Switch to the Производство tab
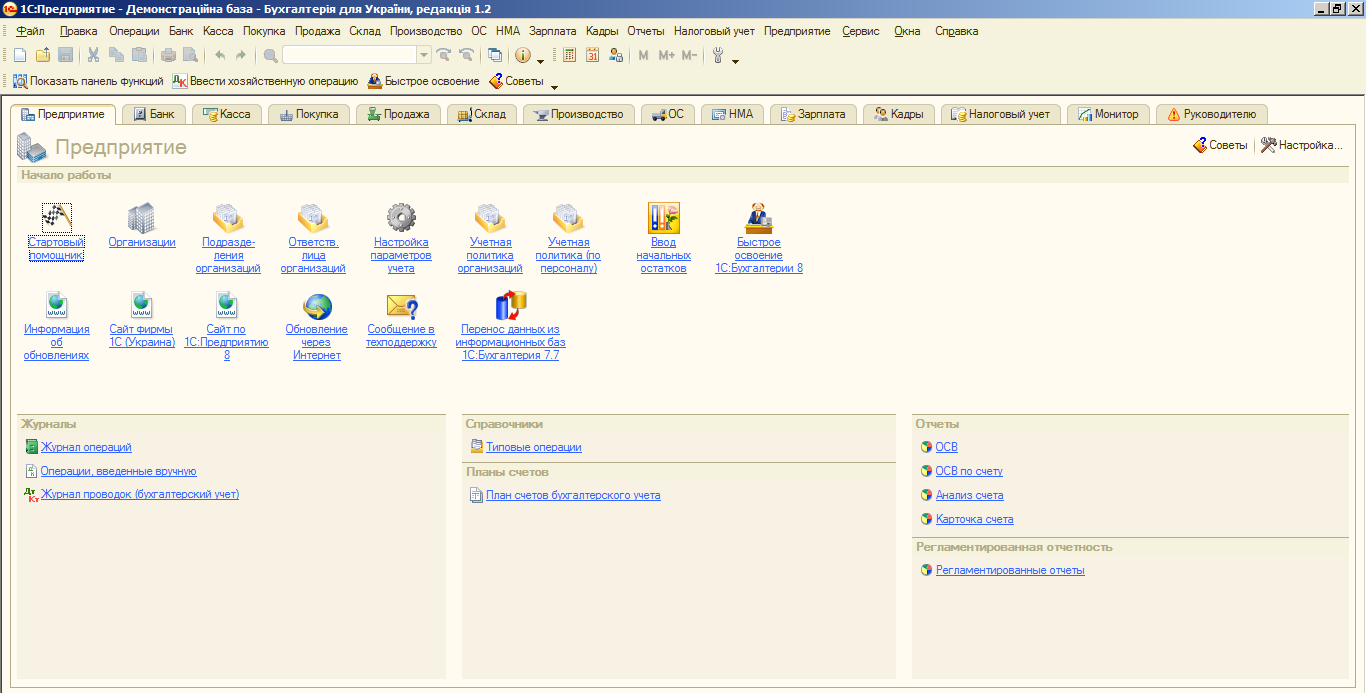Image resolution: width=1366 pixels, height=693 pixels. (x=578, y=114)
